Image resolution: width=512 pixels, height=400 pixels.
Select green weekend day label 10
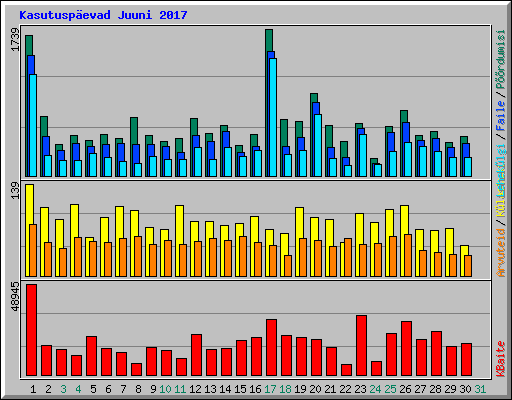165,389
